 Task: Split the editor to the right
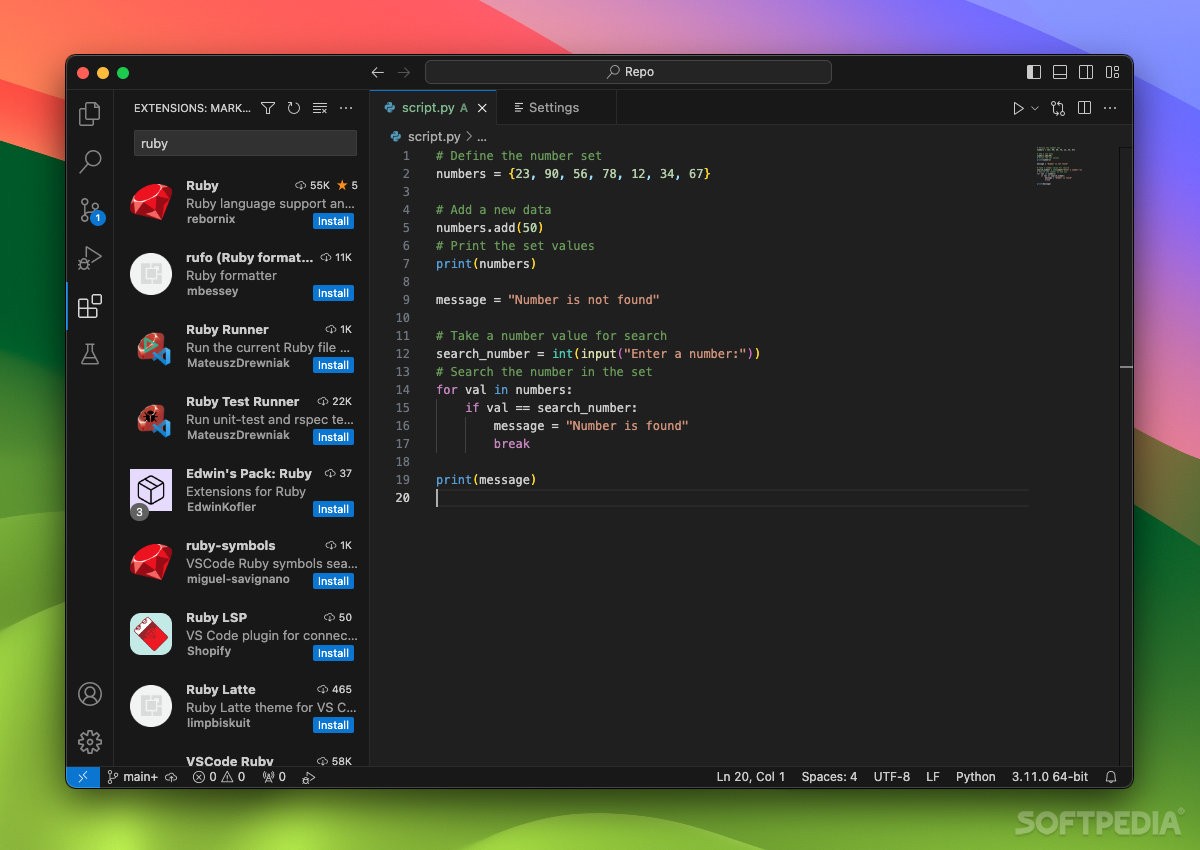1084,108
